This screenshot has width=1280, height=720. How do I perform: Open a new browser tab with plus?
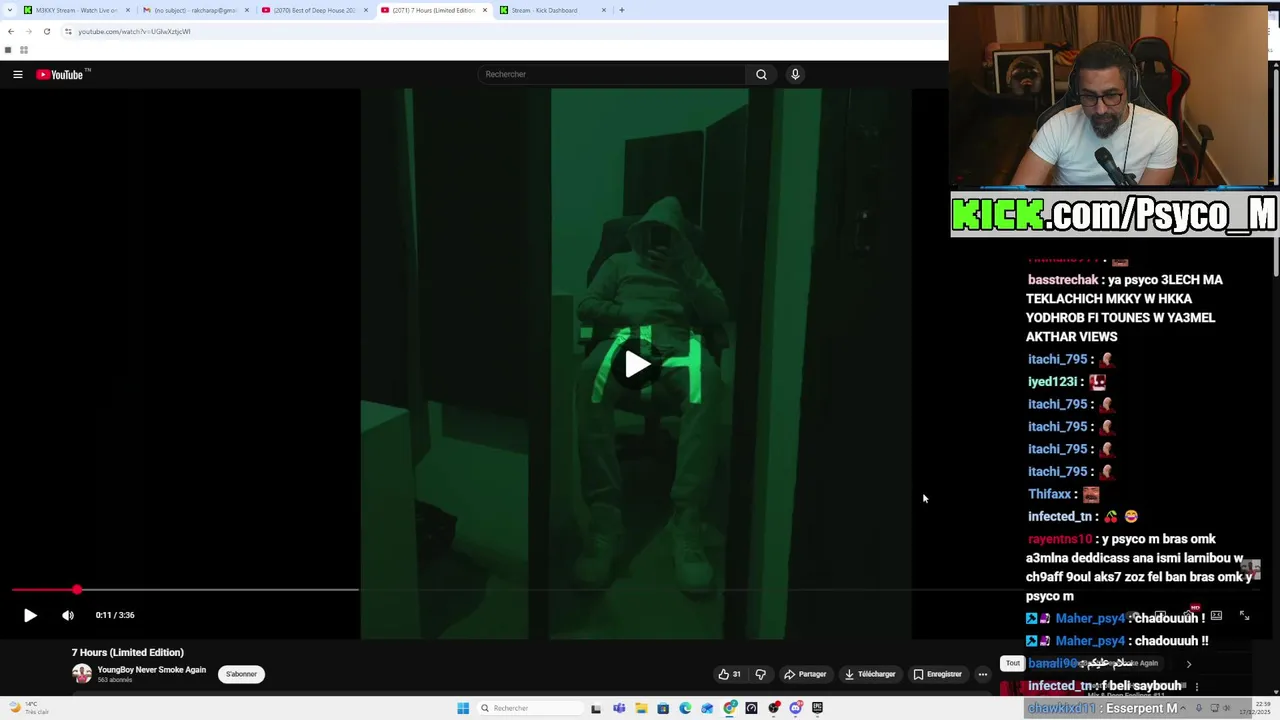621,10
